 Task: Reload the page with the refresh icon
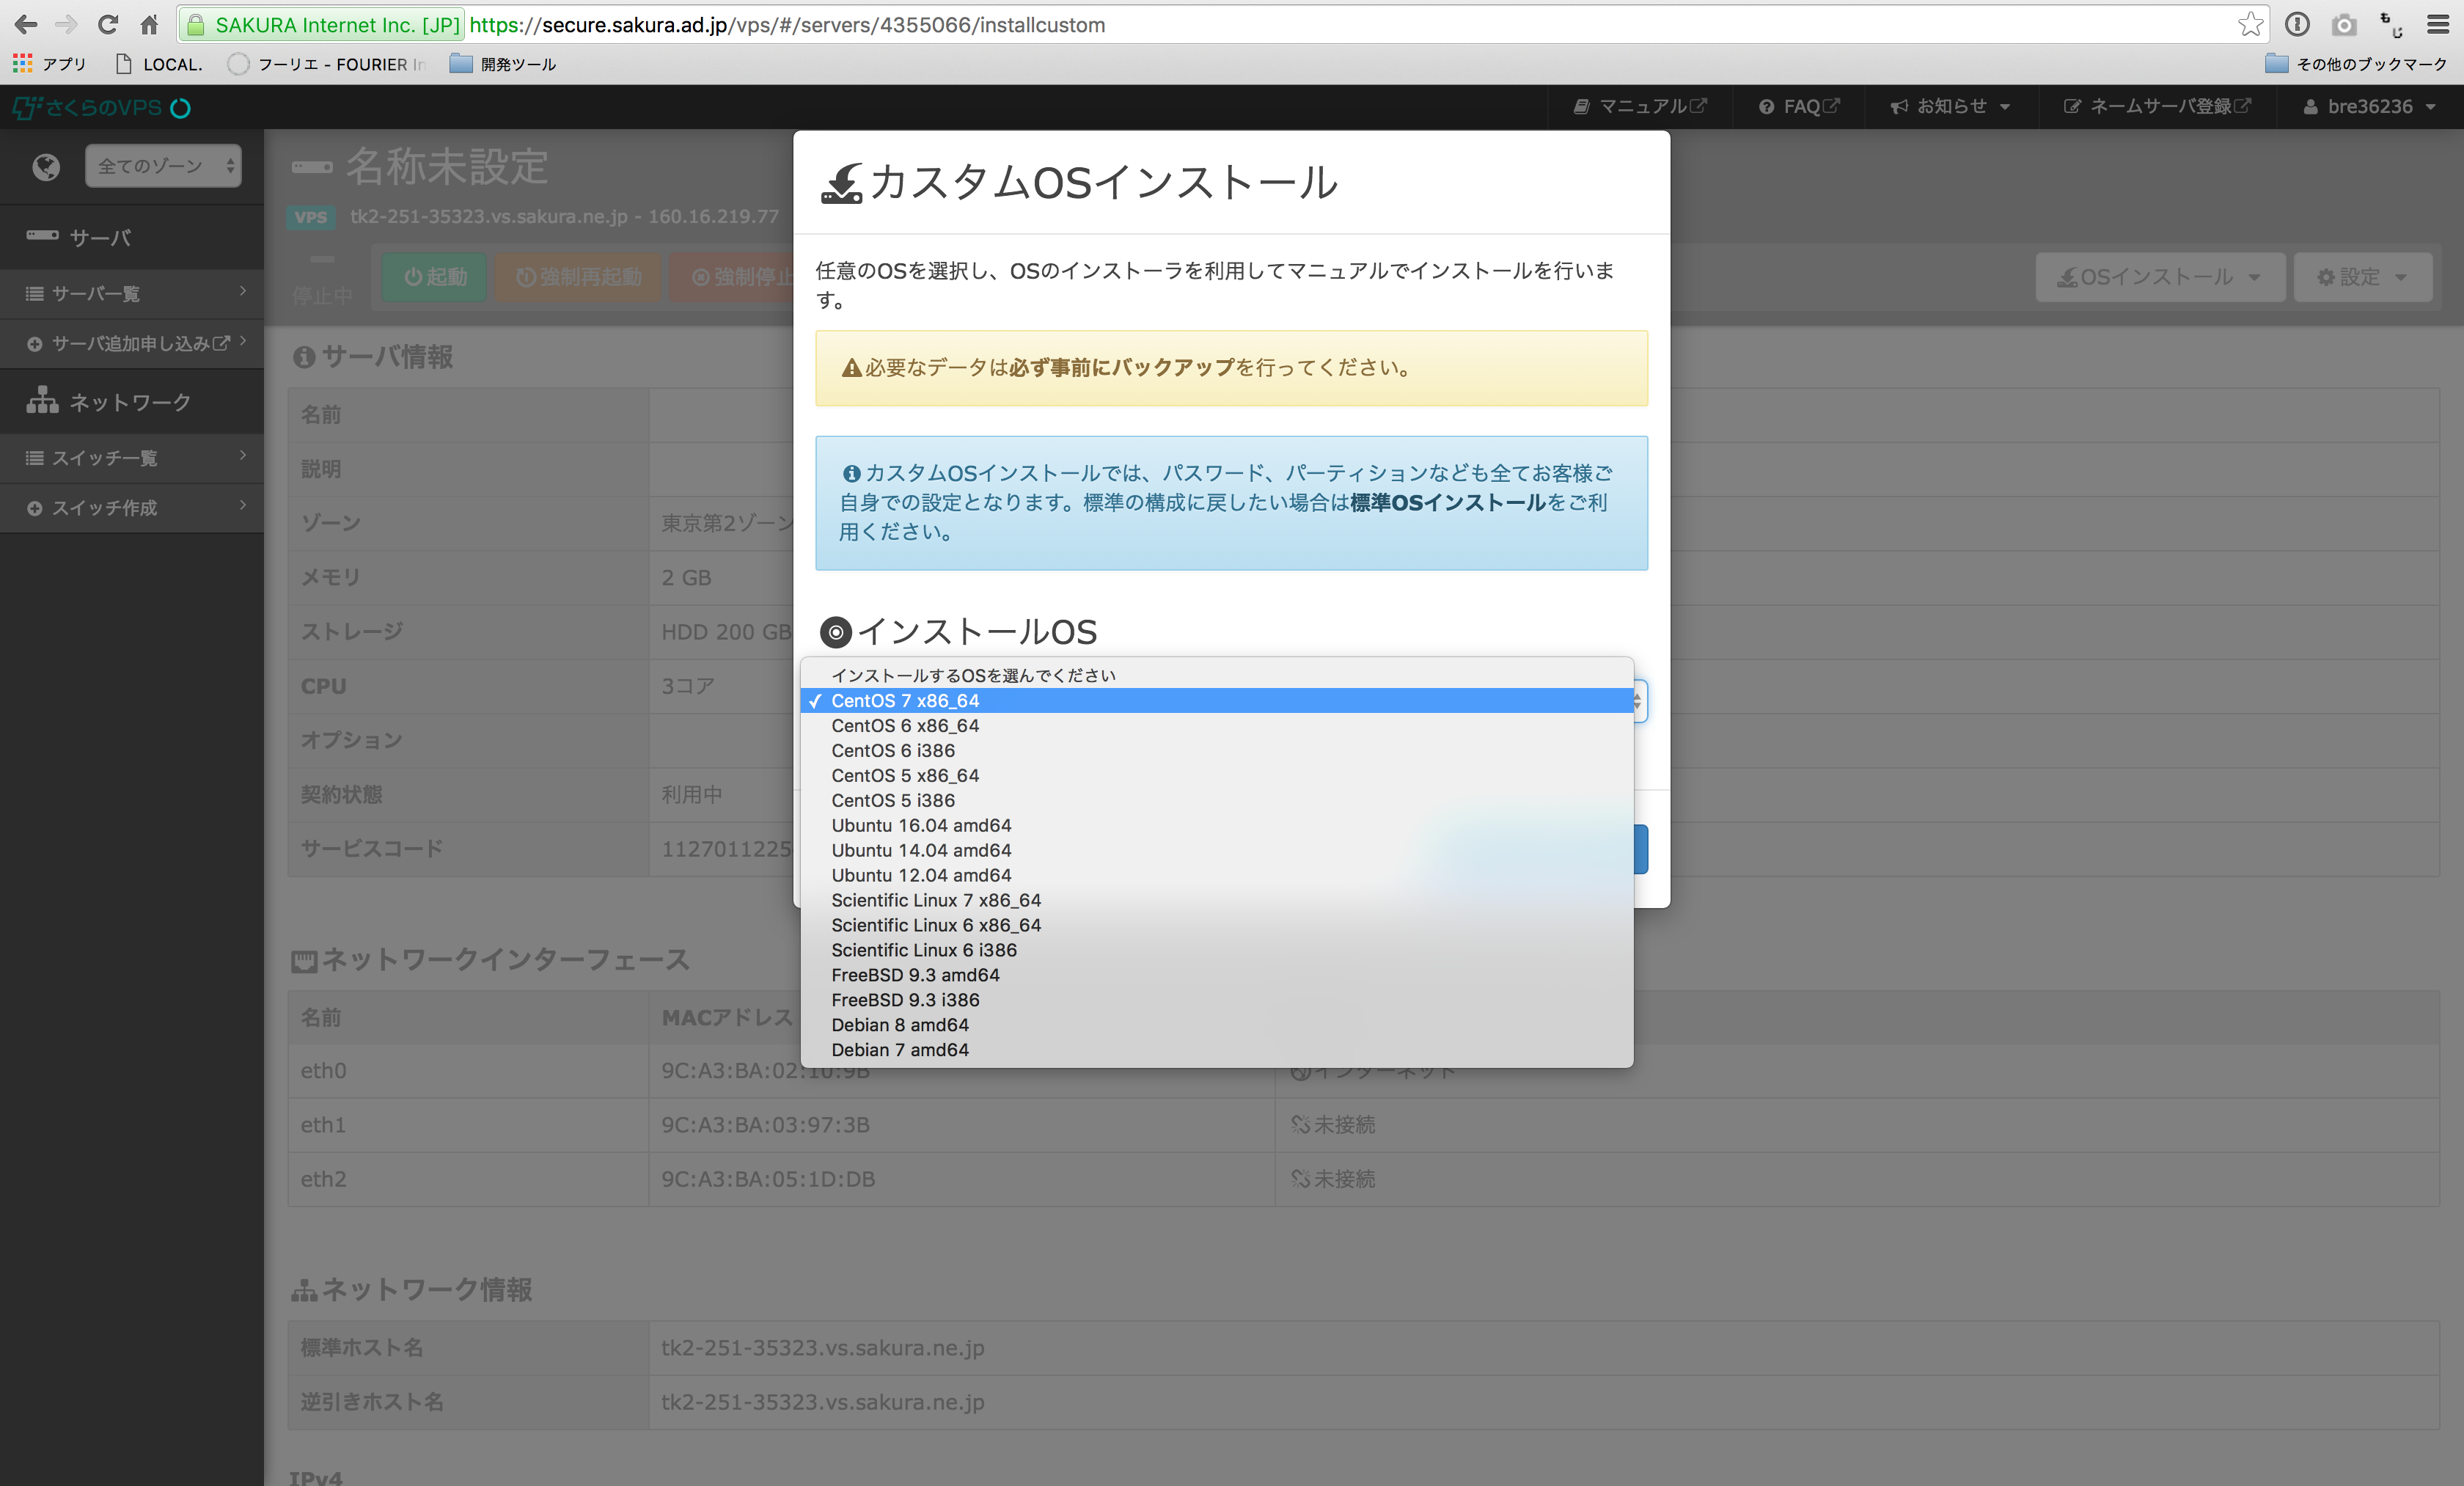pyautogui.click(x=108, y=24)
